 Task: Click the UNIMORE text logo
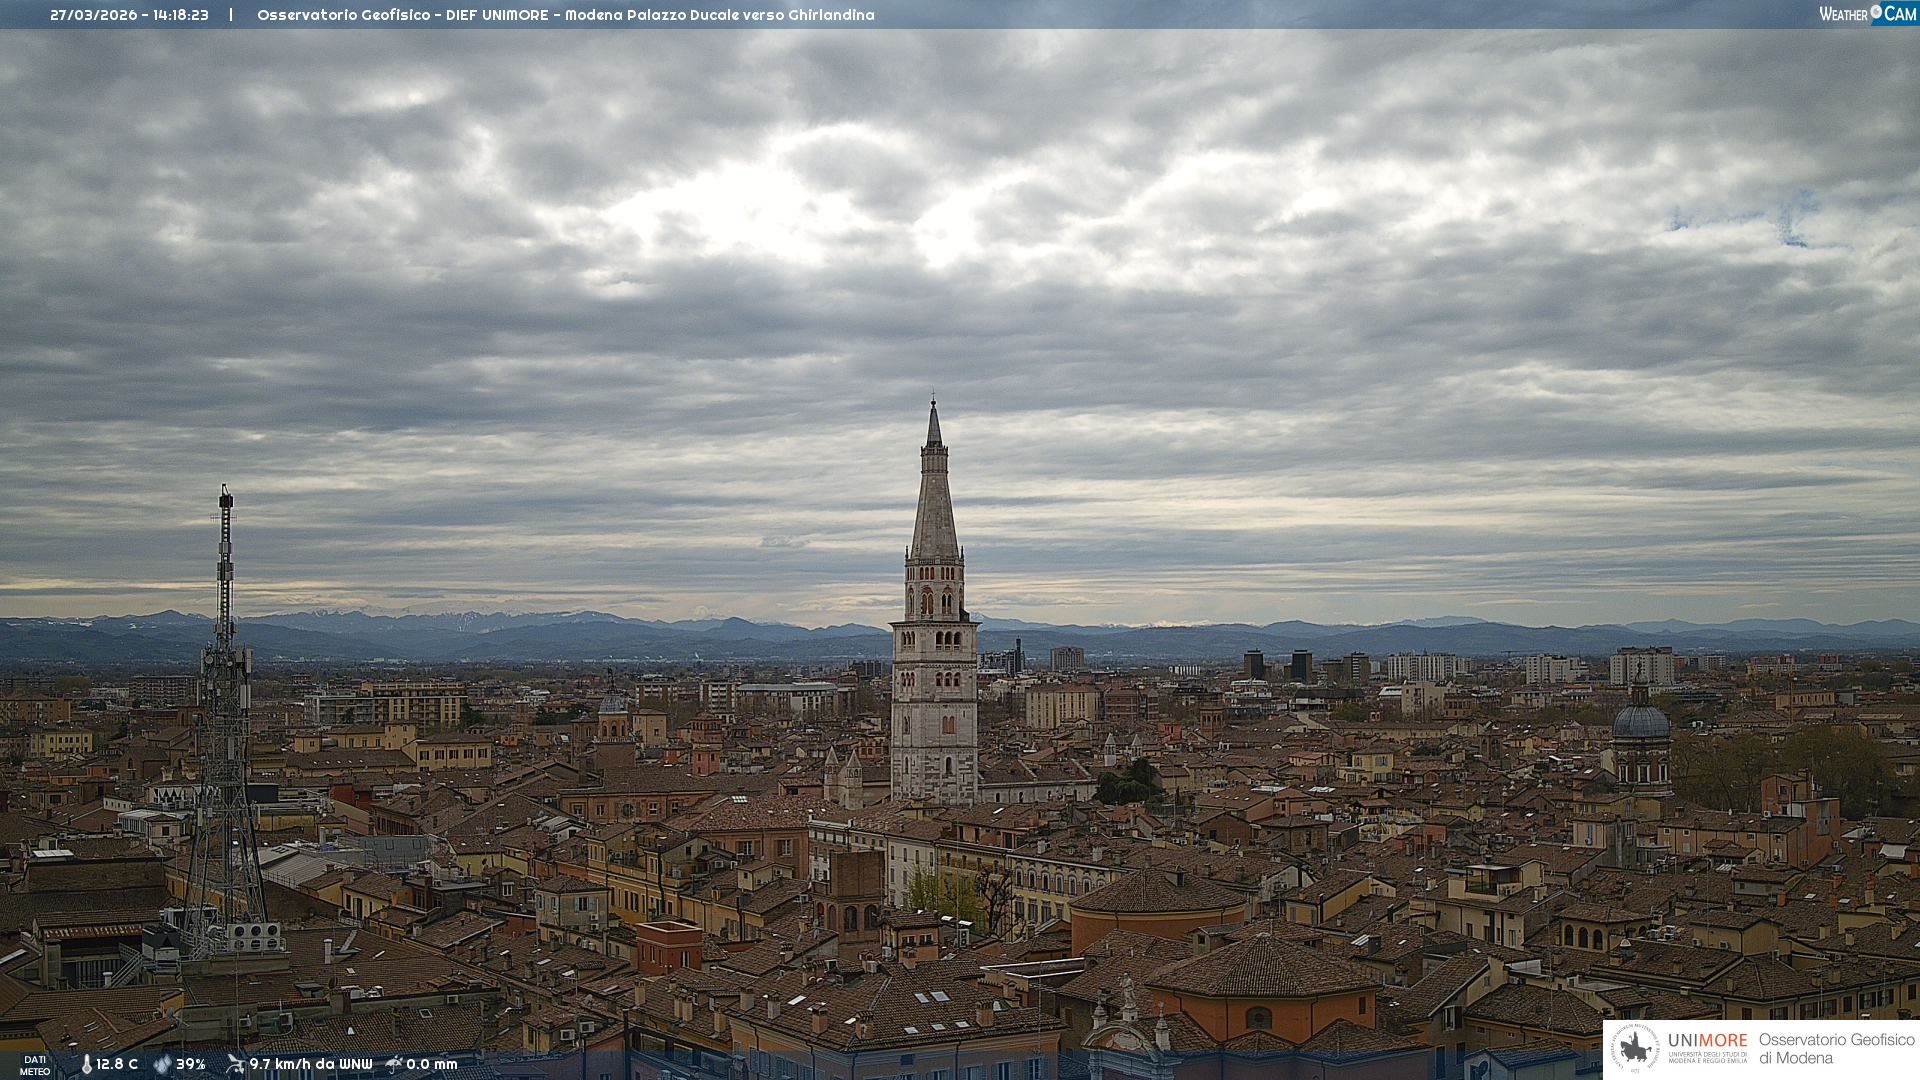(x=1707, y=1041)
